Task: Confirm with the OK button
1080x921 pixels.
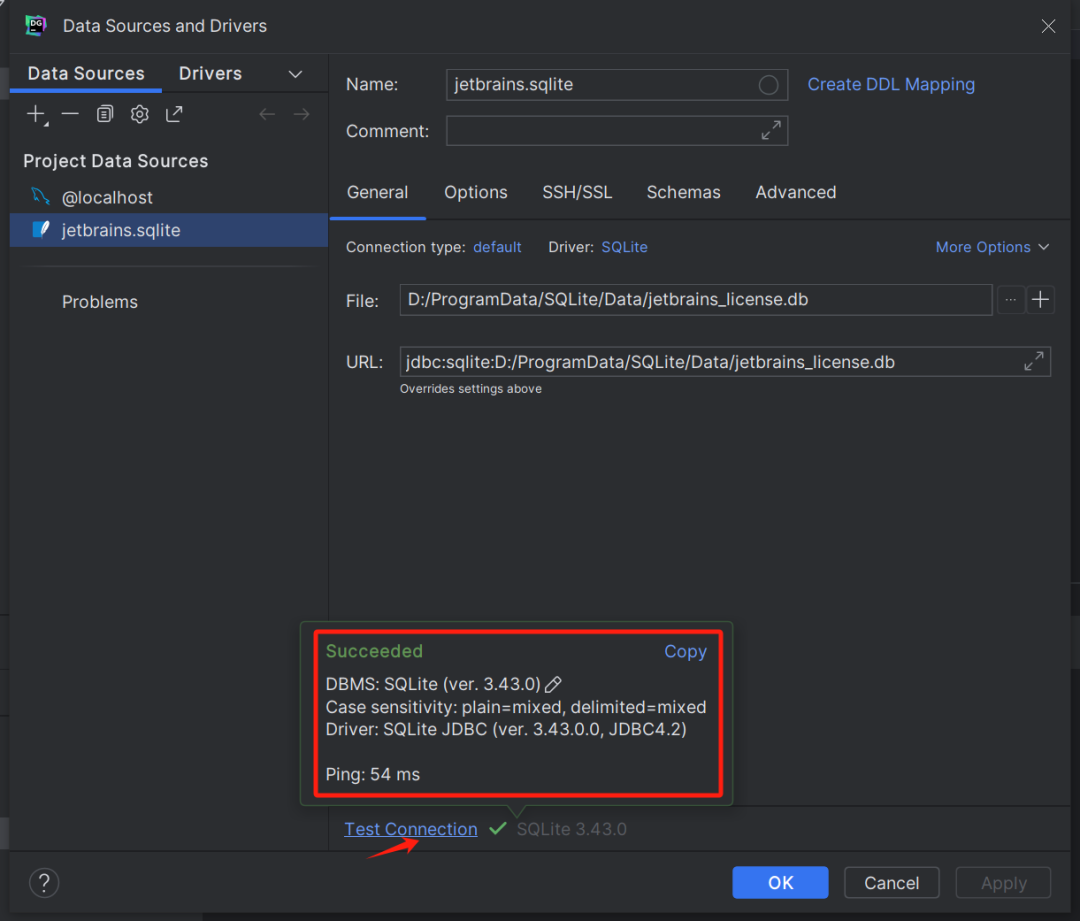Action: 780,882
